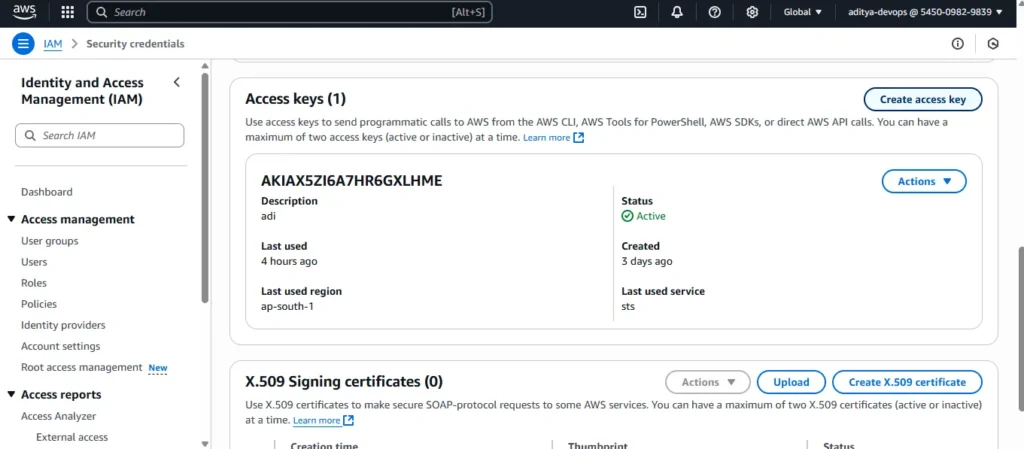Toggle the hamburger navigation menu
Image resolution: width=1024 pixels, height=449 pixels.
click(x=23, y=44)
